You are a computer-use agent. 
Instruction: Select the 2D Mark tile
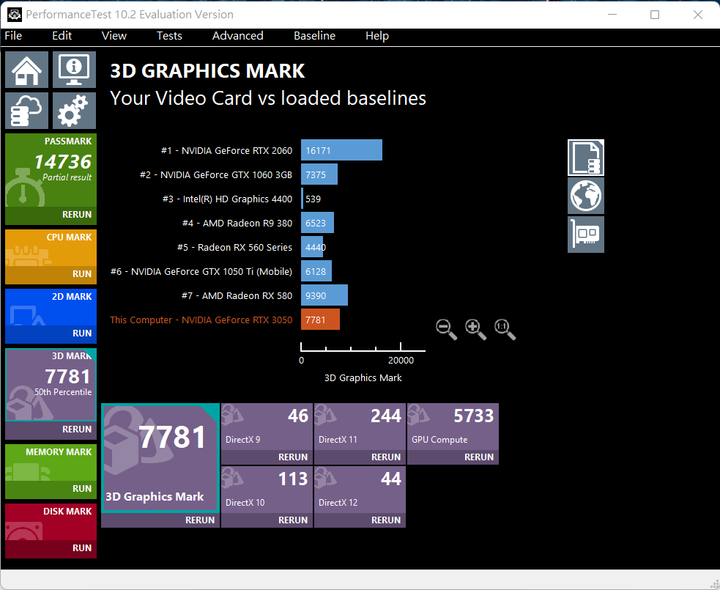[x=51, y=307]
